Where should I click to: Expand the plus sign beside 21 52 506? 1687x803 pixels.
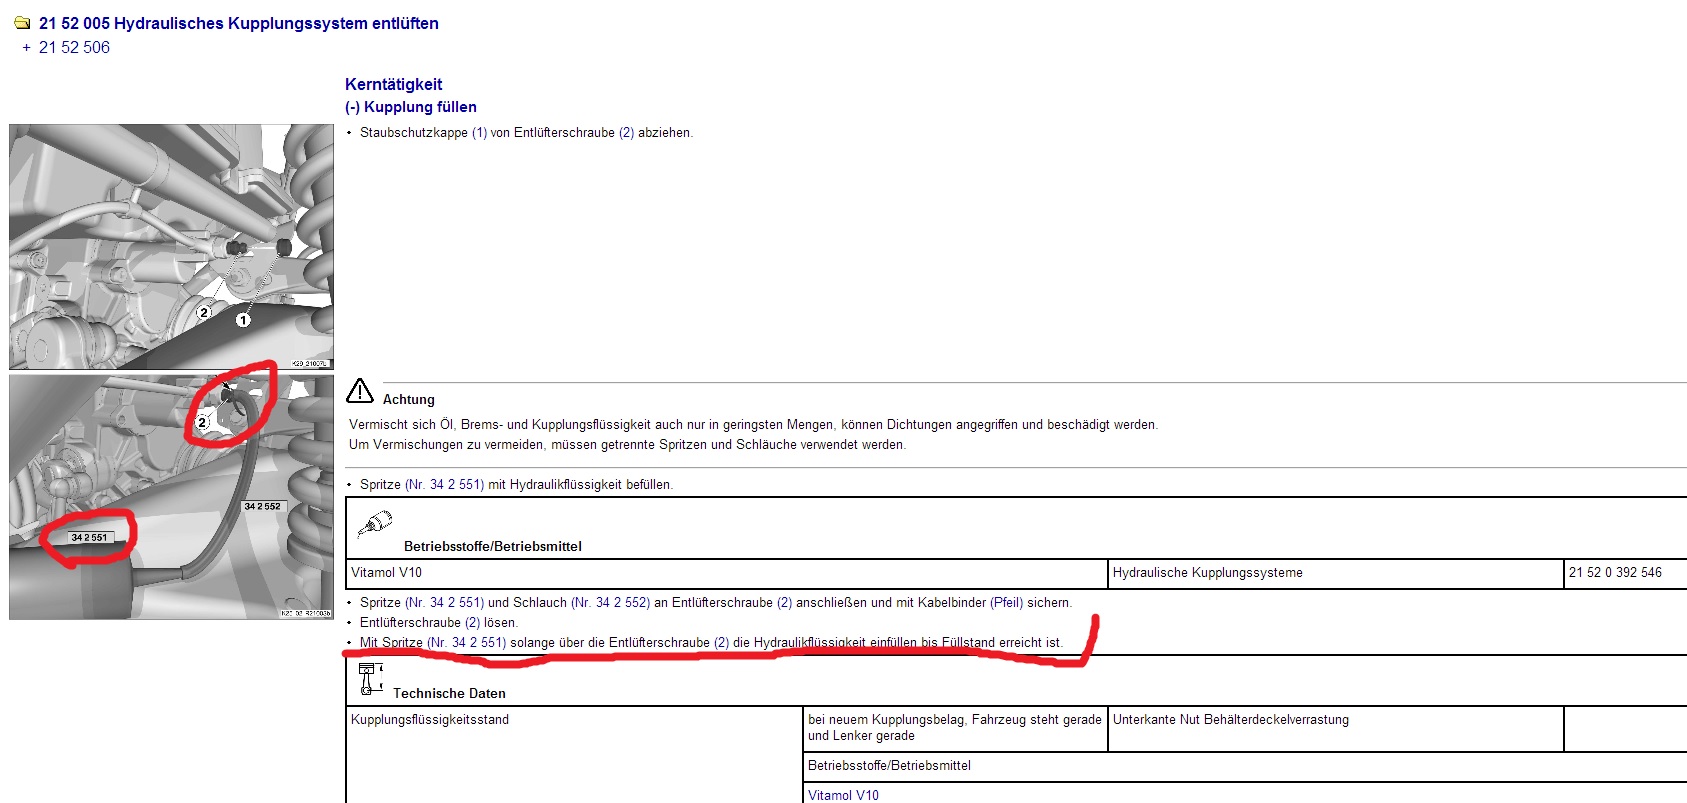click(26, 48)
